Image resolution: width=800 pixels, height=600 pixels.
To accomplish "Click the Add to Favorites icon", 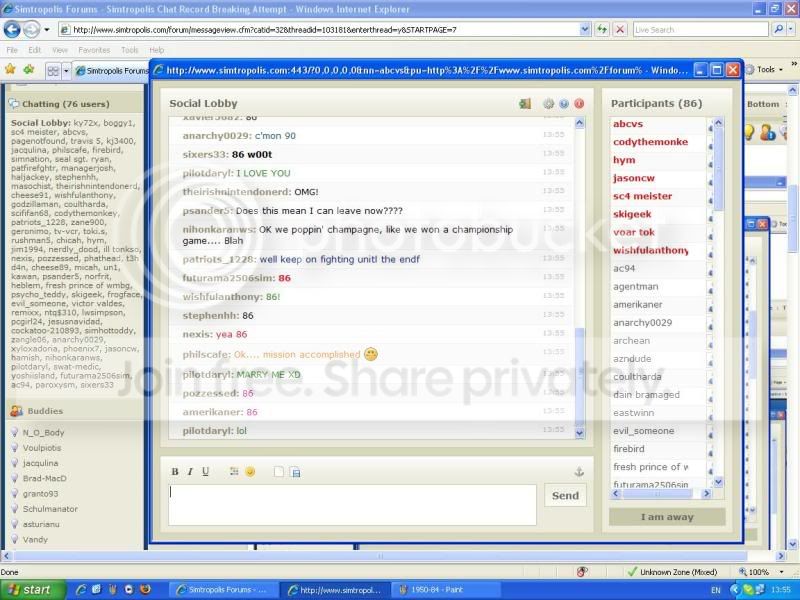I will pos(29,69).
